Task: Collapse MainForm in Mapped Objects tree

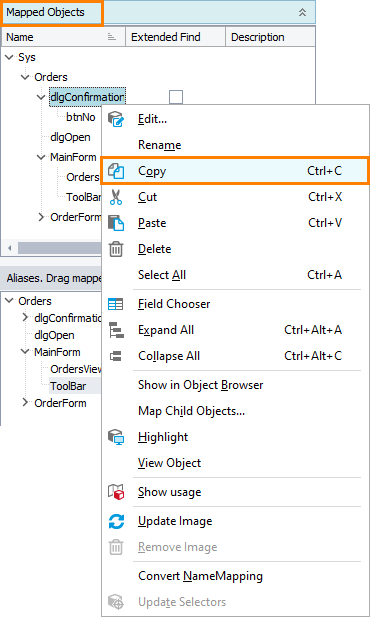Action: click(x=41, y=157)
